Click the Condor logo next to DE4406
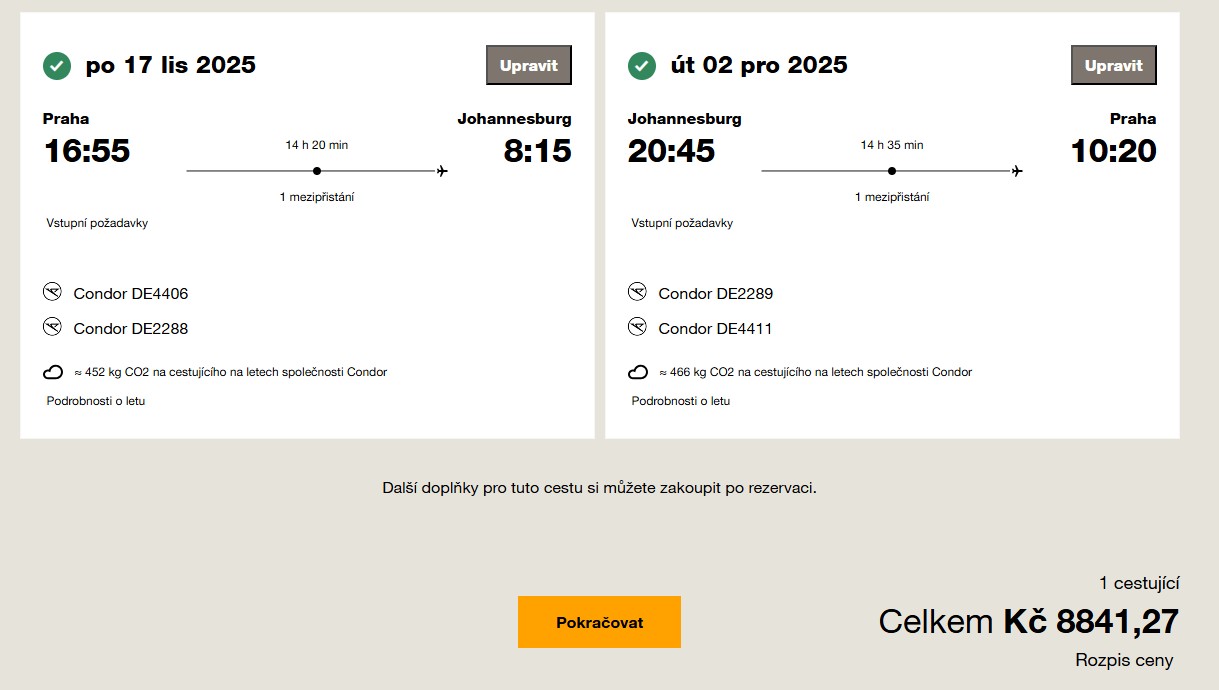This screenshot has width=1219, height=690. [53, 292]
